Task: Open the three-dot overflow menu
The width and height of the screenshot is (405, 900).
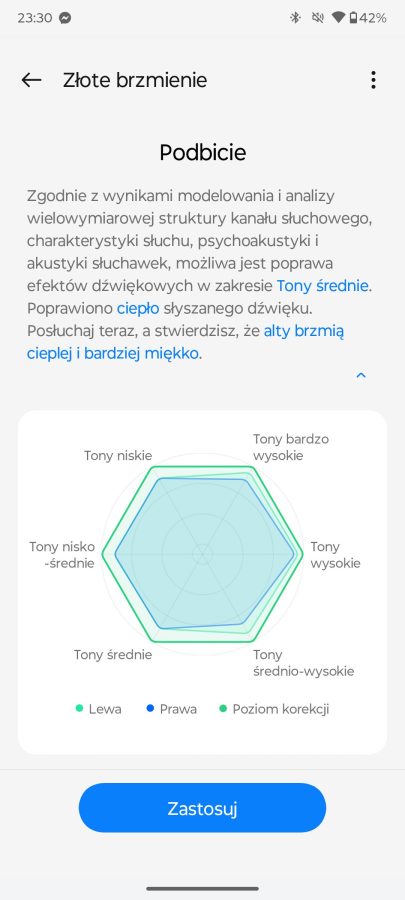Action: (x=373, y=80)
